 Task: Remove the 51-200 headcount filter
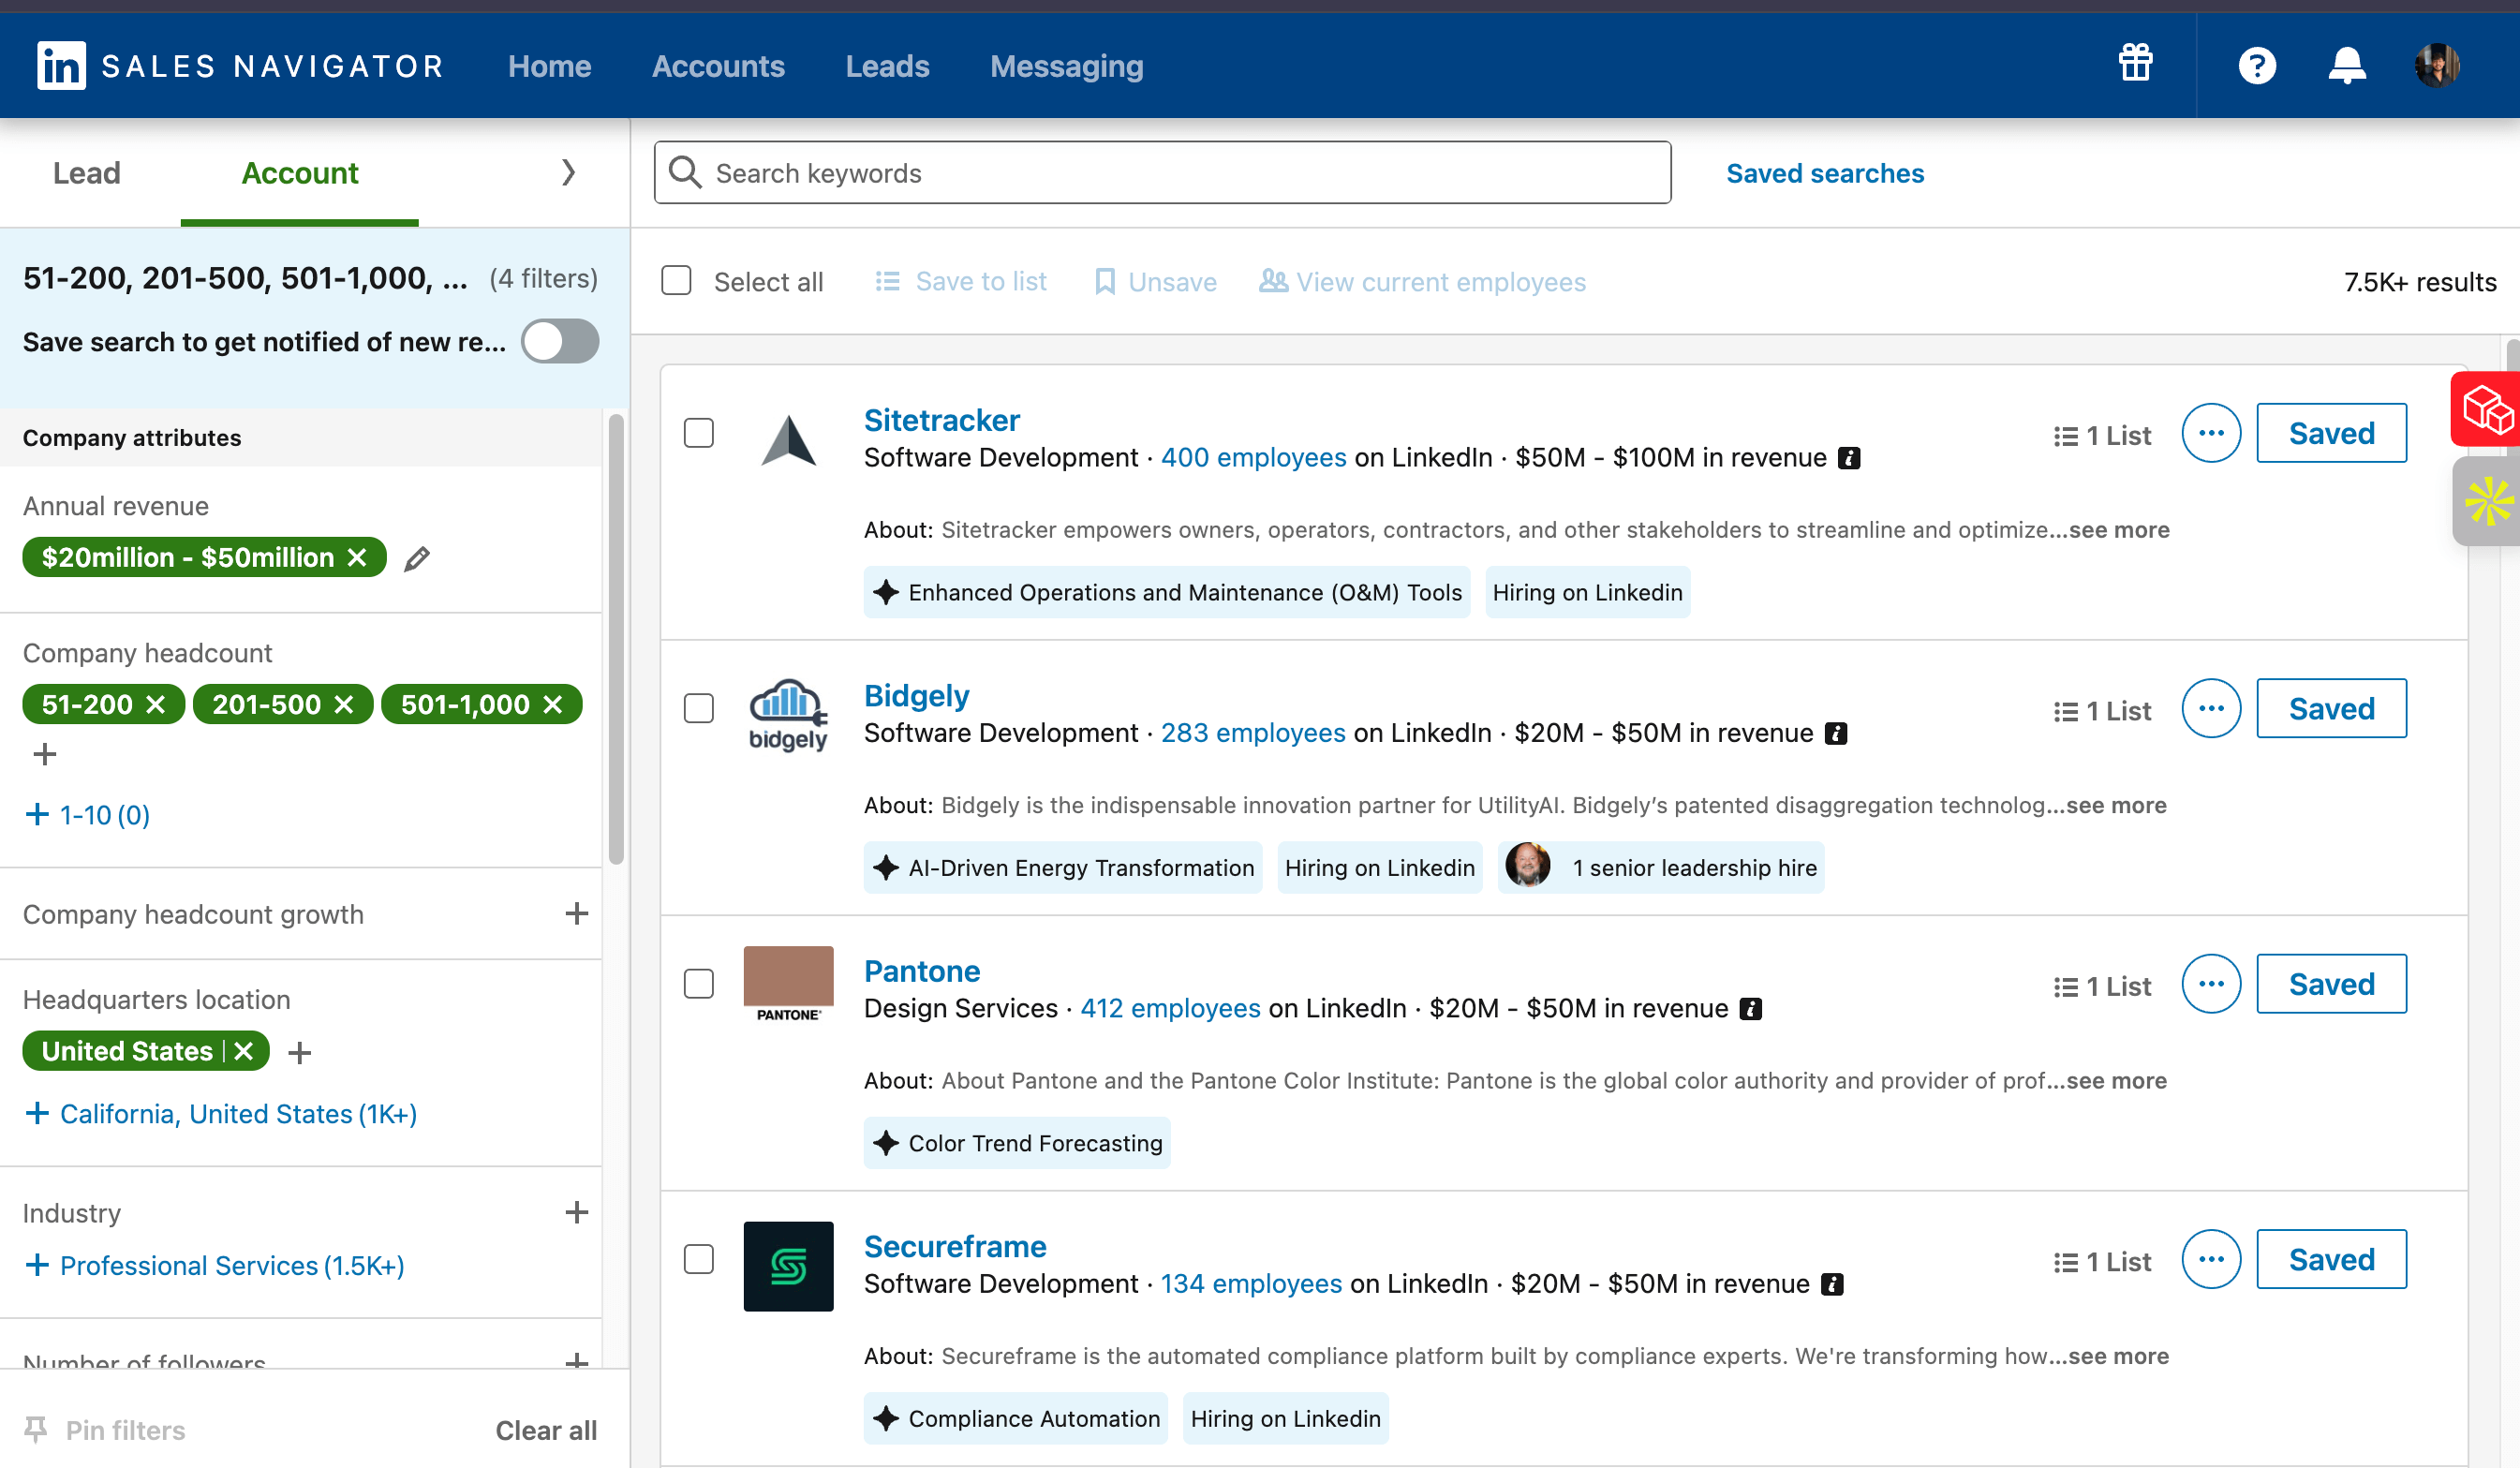156,705
